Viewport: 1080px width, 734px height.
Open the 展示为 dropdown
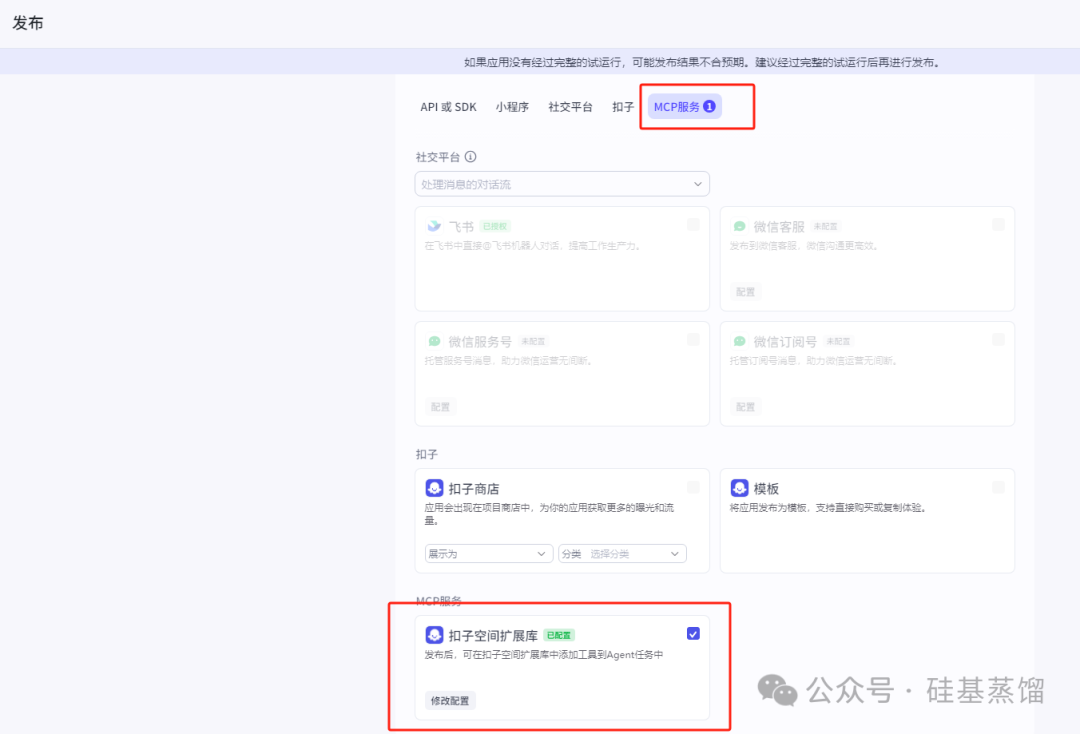pos(488,554)
